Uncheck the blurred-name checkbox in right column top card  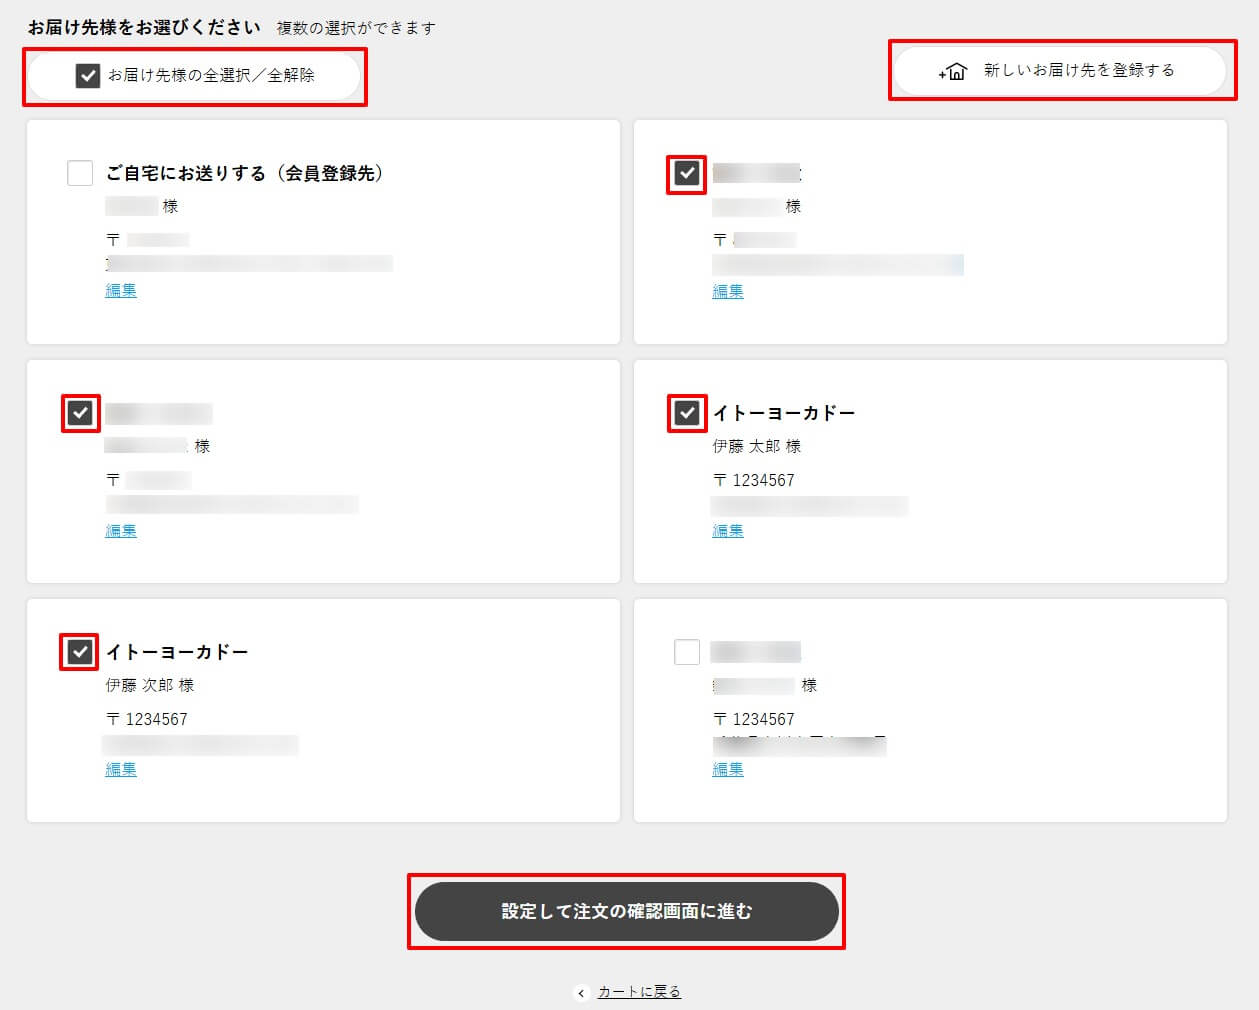[687, 173]
